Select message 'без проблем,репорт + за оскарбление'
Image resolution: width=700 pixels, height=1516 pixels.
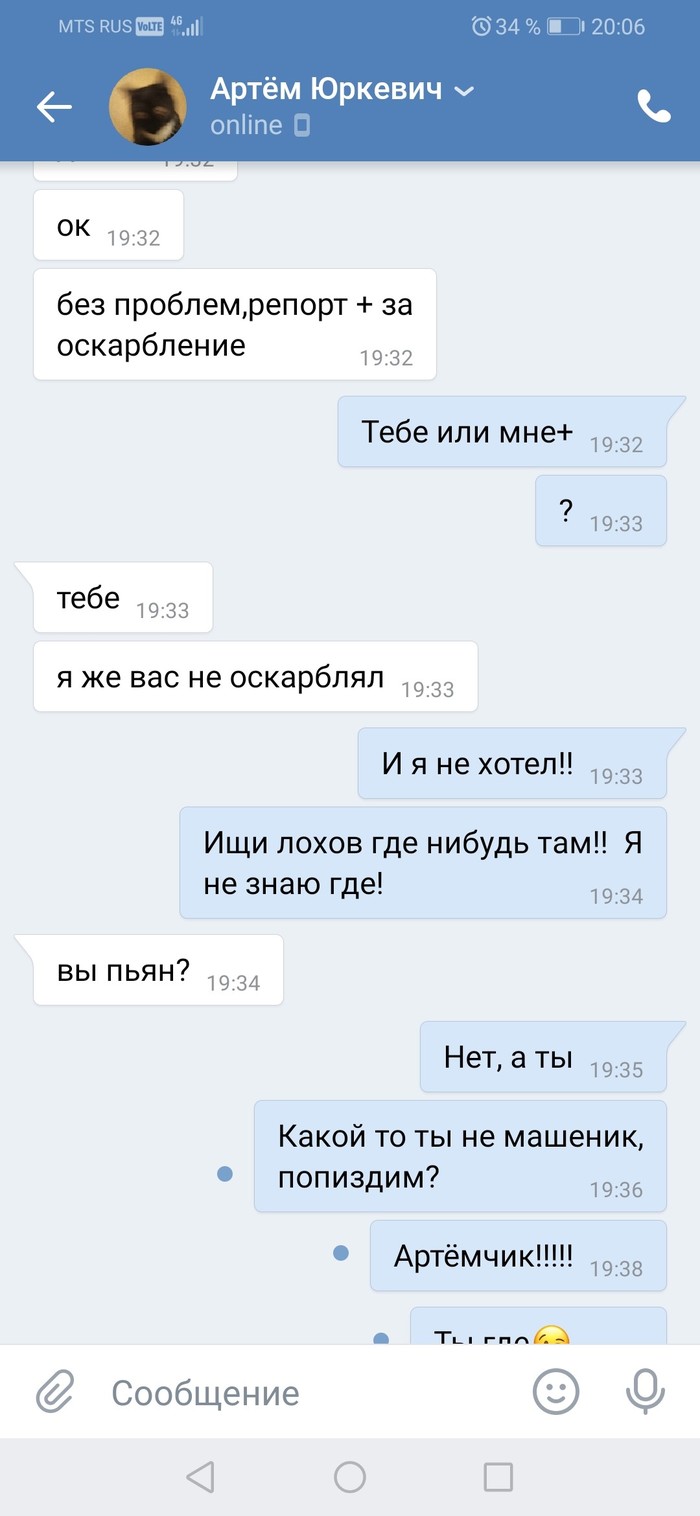[x=235, y=324]
